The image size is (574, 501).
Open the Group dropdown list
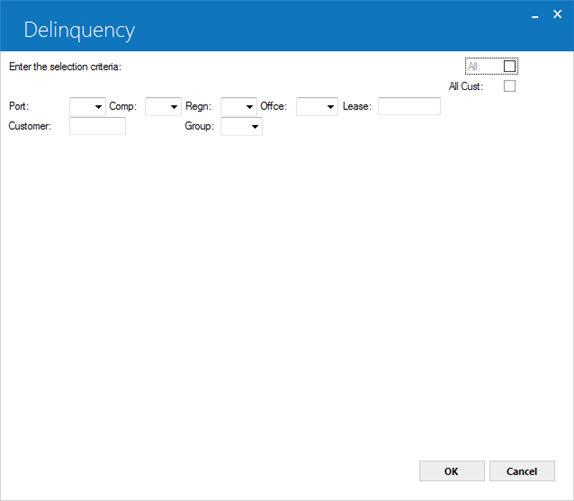[x=242, y=127]
